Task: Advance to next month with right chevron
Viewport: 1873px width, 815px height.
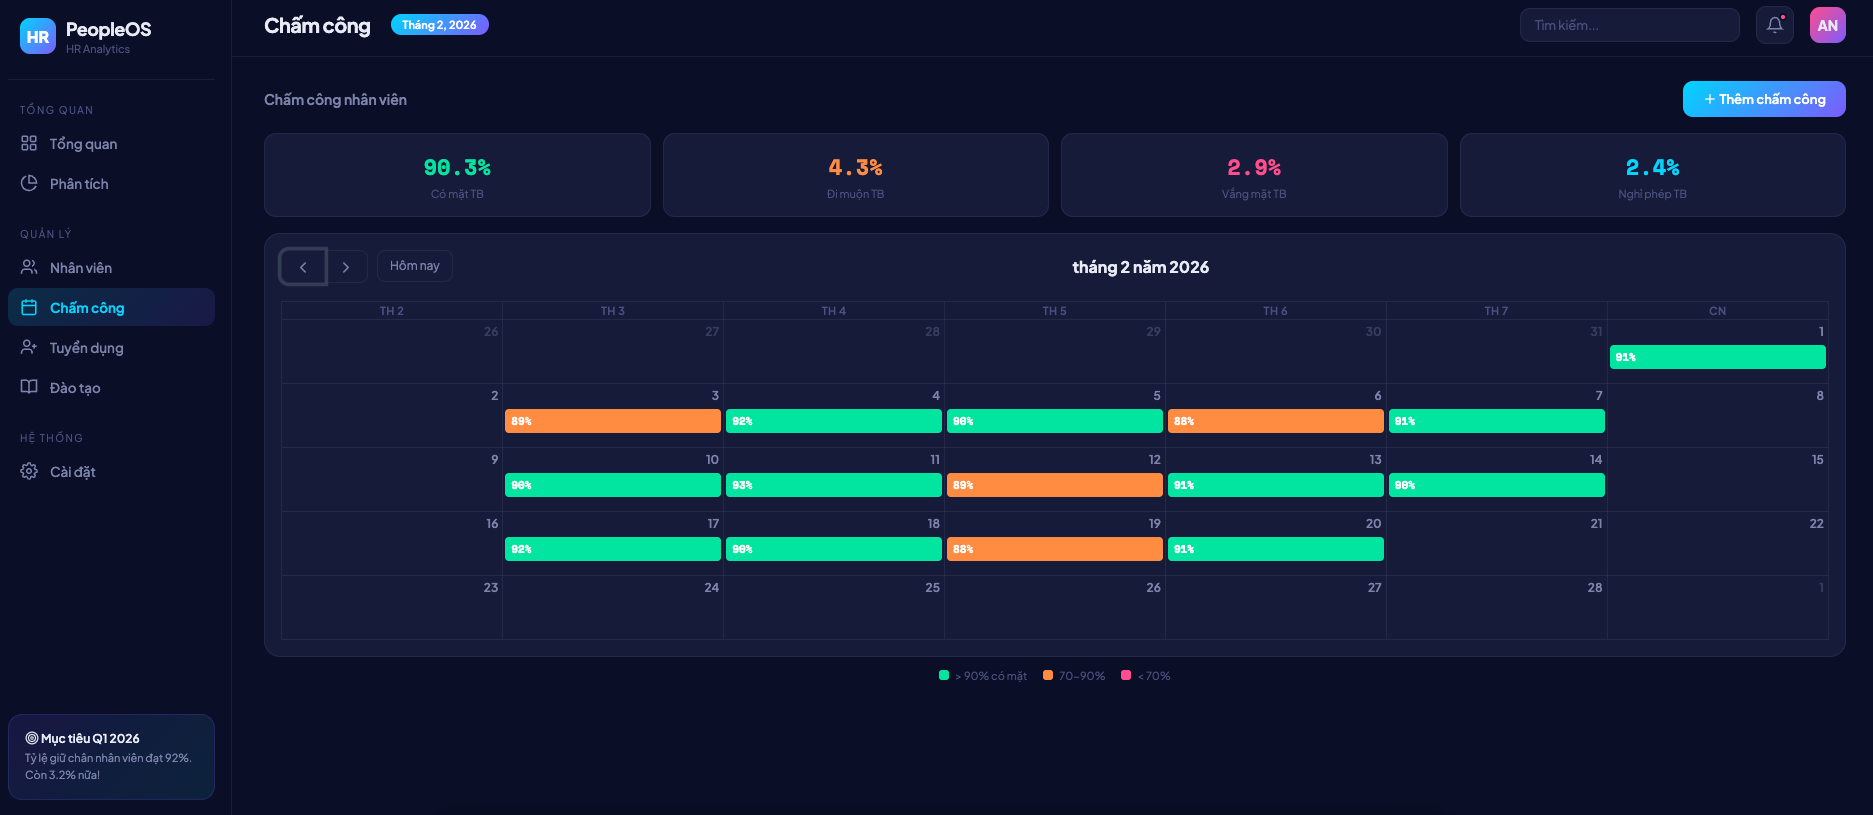Action: pos(346,267)
